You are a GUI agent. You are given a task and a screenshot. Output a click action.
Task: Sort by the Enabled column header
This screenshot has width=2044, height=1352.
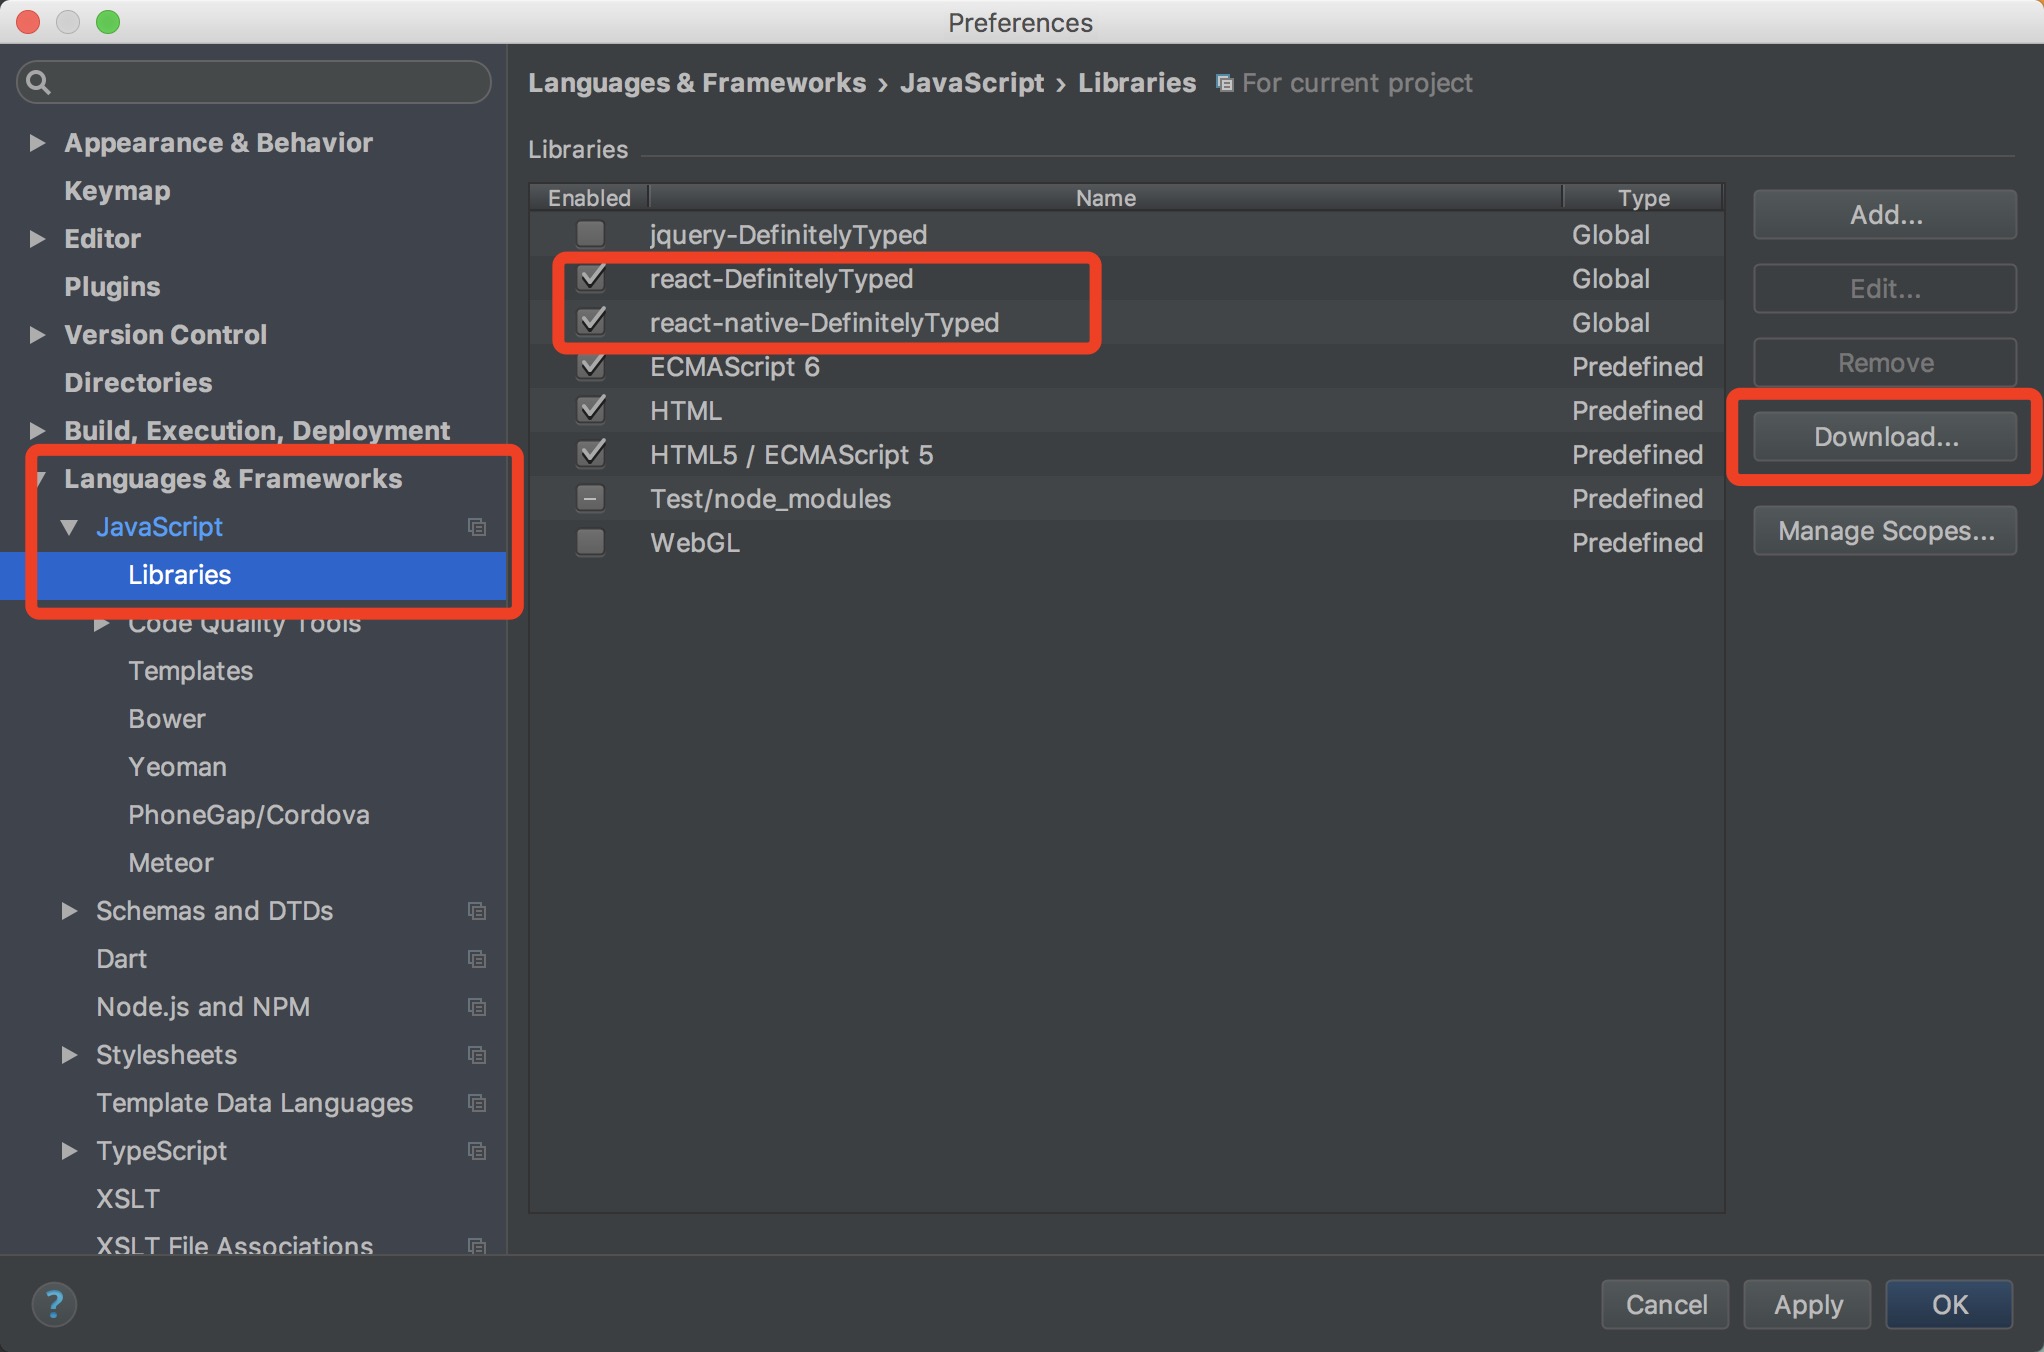click(x=589, y=198)
